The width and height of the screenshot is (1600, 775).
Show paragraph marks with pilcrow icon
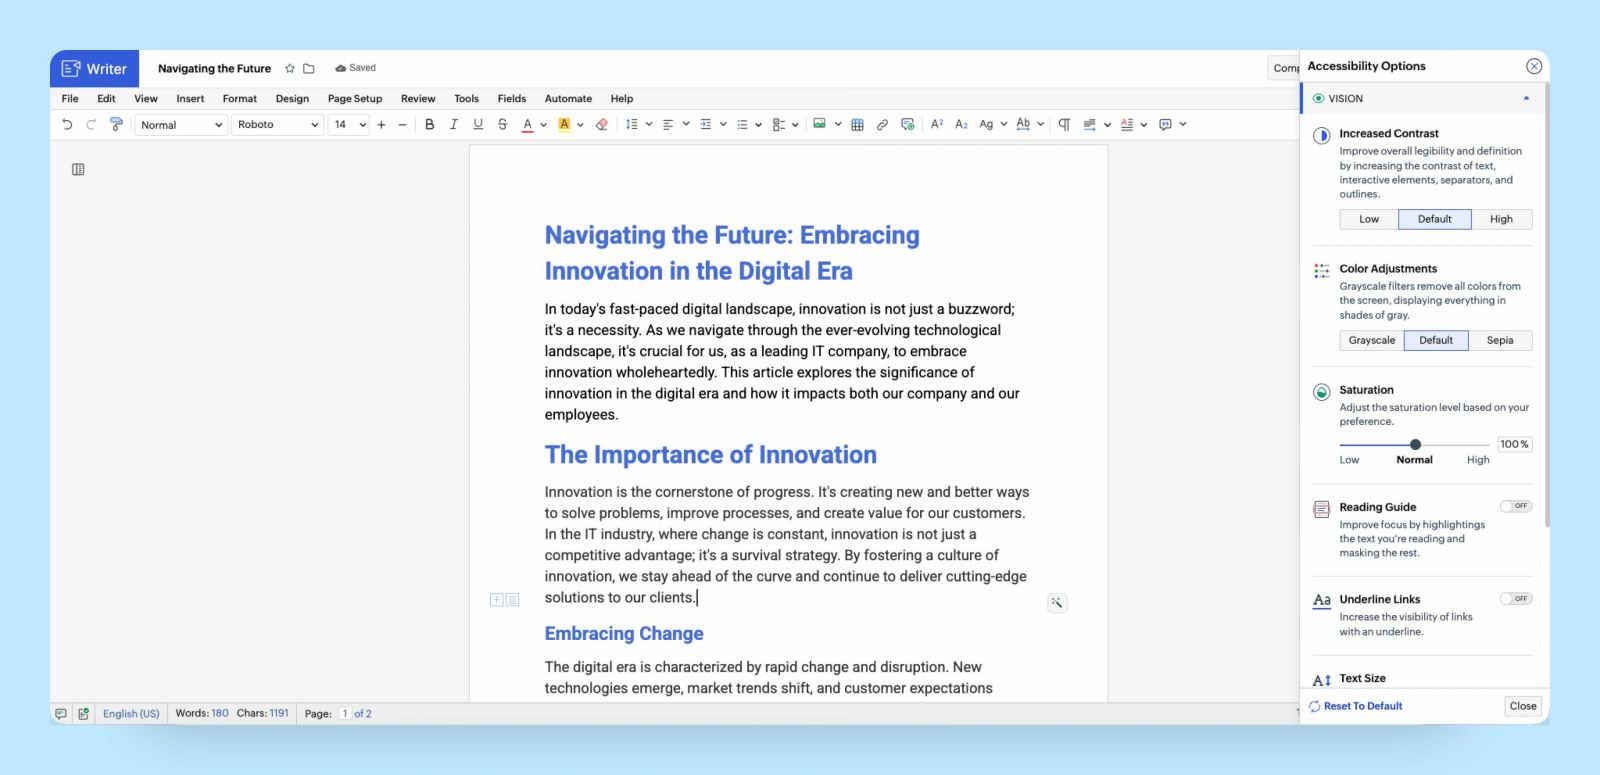[x=1064, y=124]
